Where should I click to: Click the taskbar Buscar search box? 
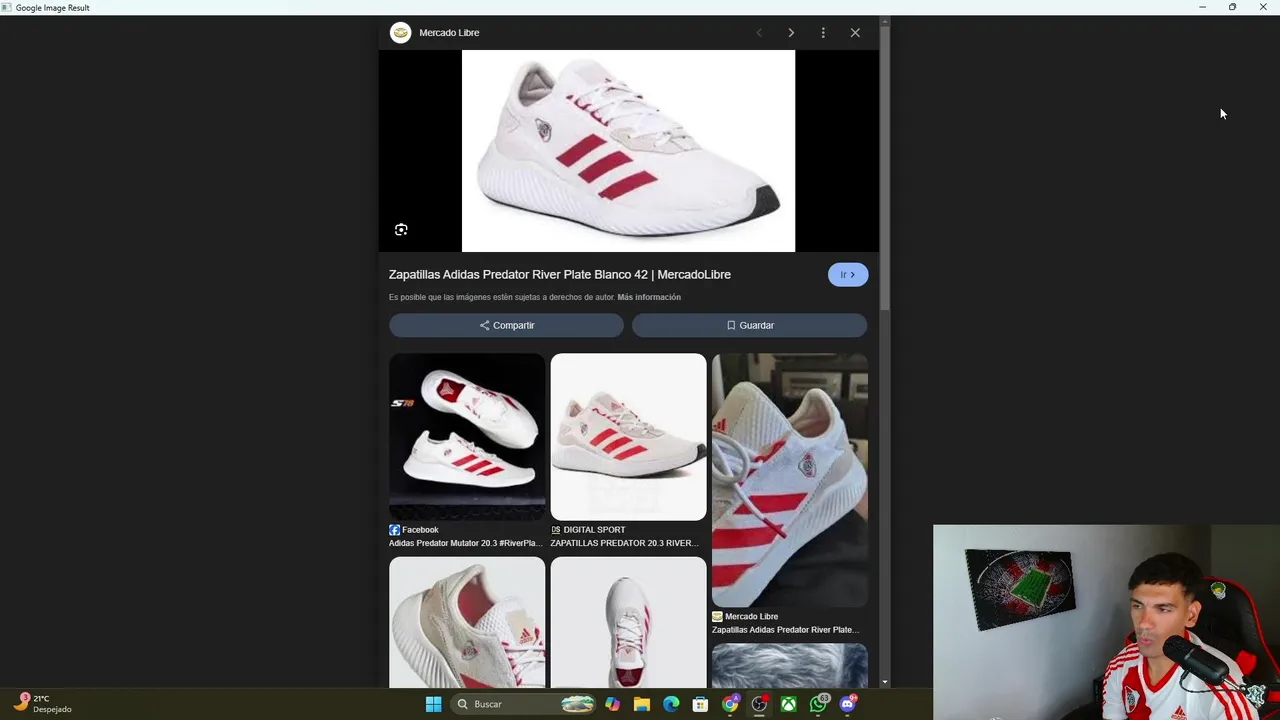(x=523, y=704)
